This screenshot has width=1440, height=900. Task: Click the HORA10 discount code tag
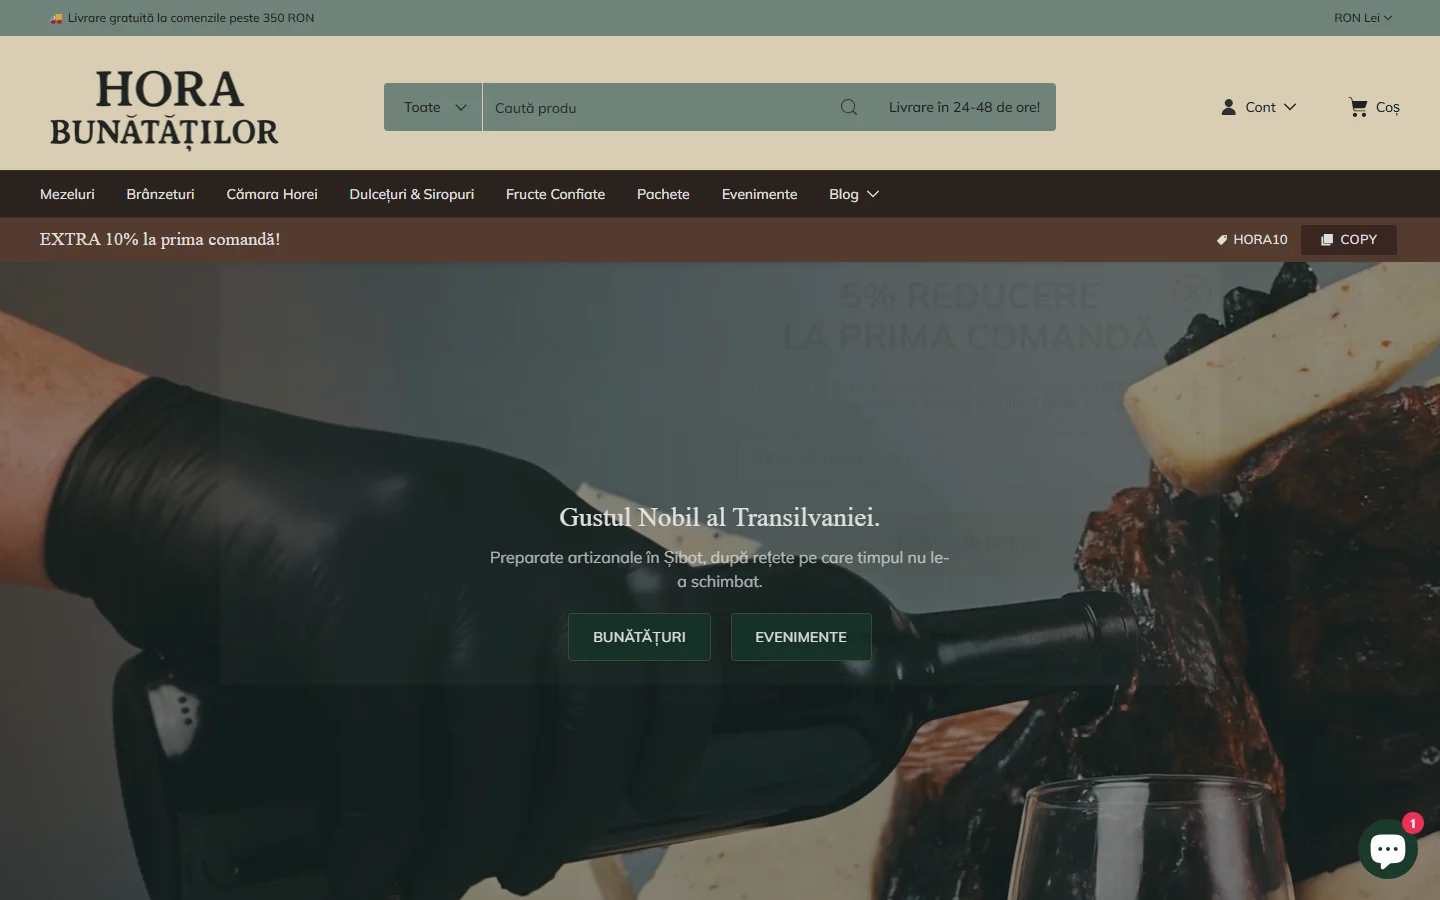click(x=1251, y=240)
